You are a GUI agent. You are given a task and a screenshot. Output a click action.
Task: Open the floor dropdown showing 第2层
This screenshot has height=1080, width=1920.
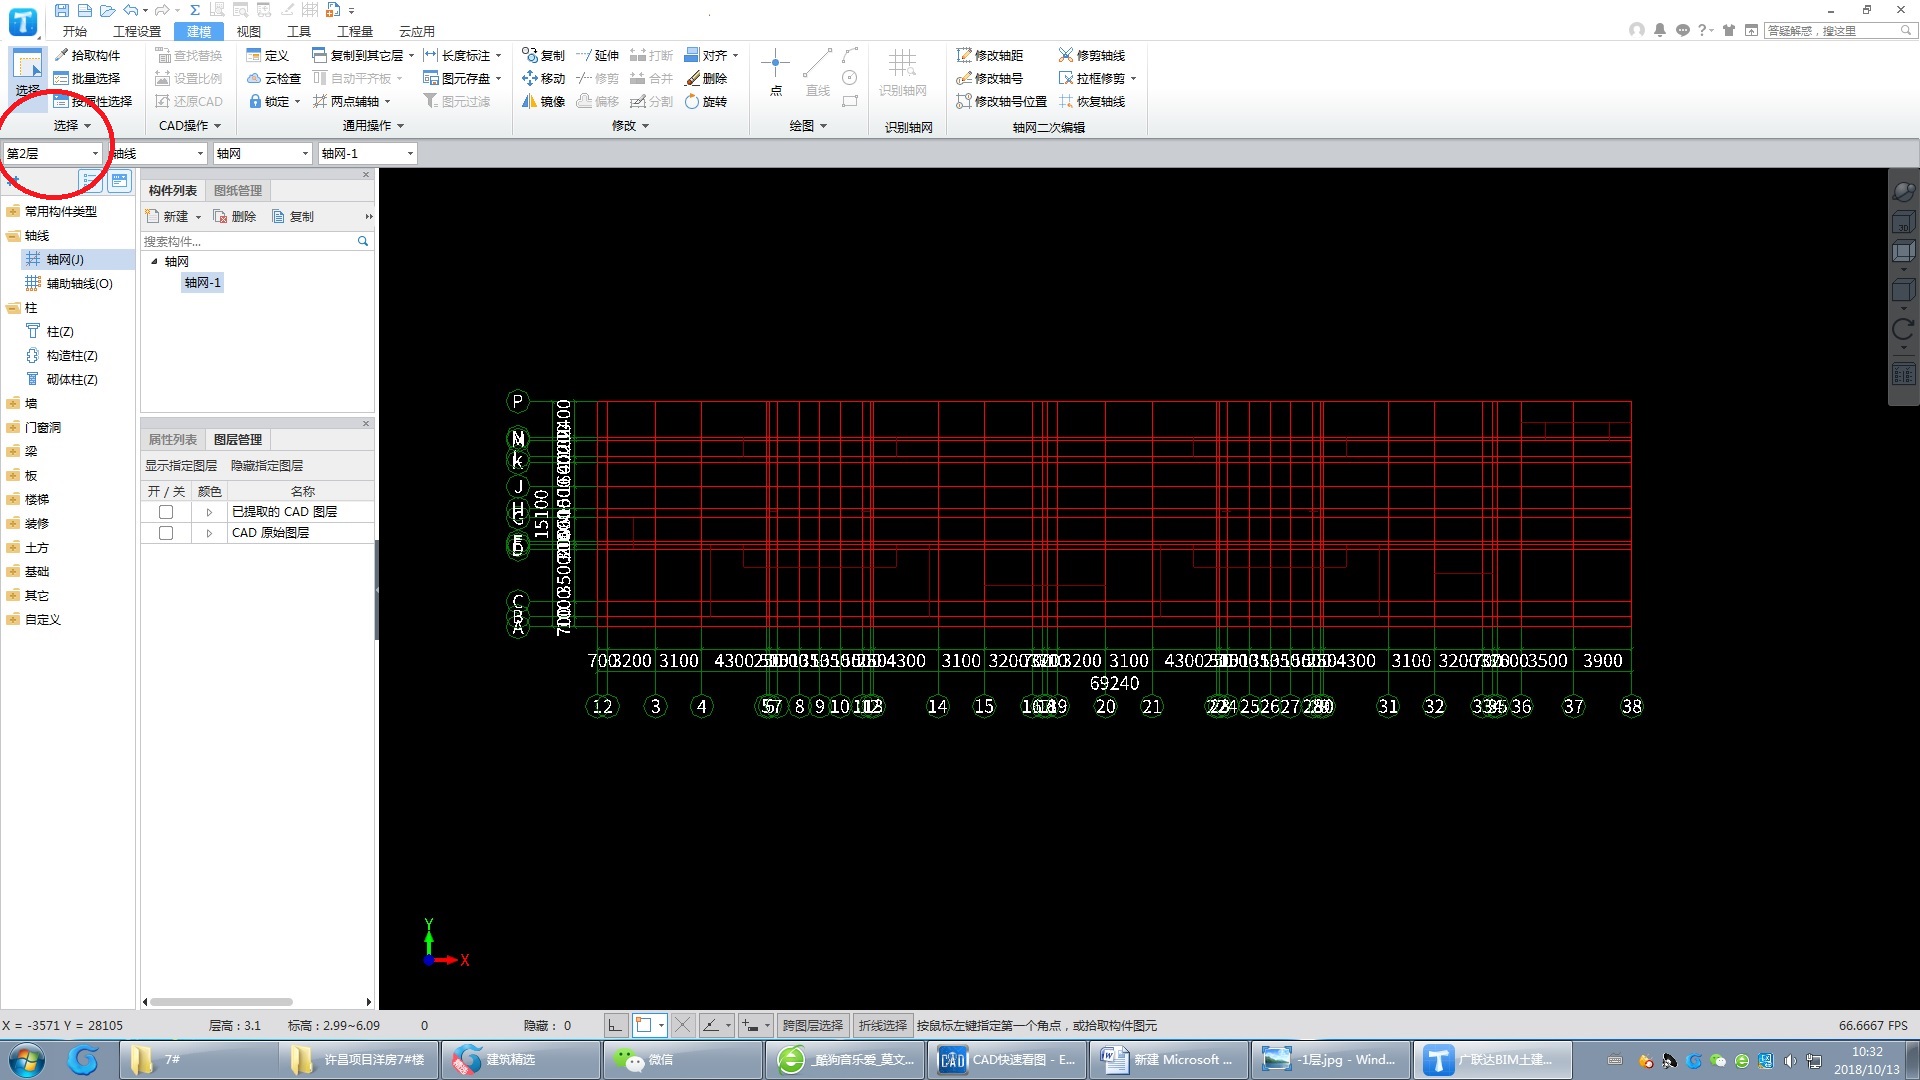coord(52,153)
